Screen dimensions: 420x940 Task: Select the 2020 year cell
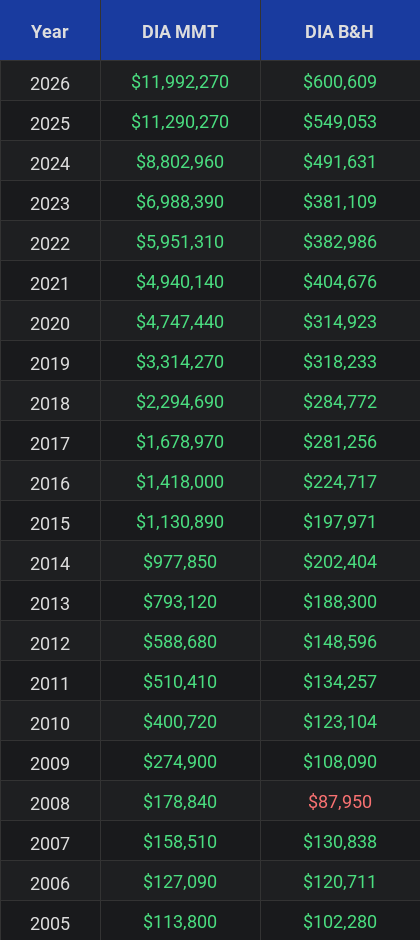(x=50, y=322)
